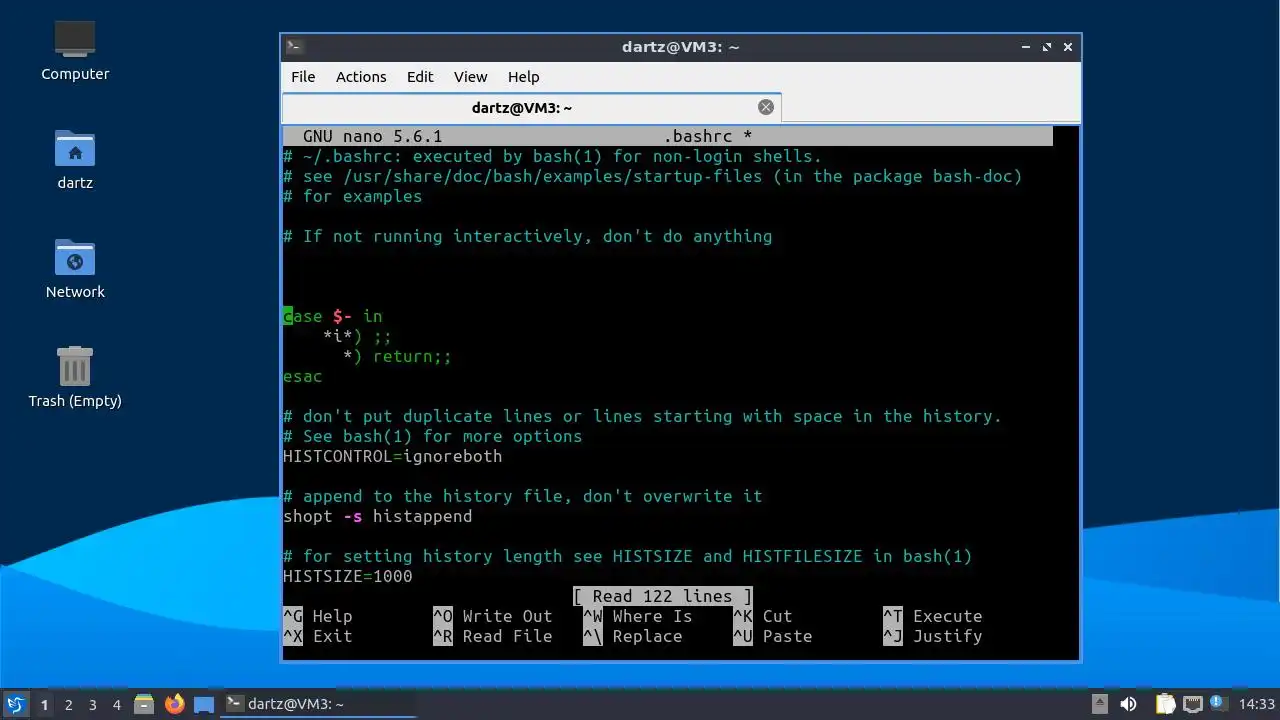This screenshot has width=1280, height=720.
Task: Open the File menu
Action: (303, 76)
